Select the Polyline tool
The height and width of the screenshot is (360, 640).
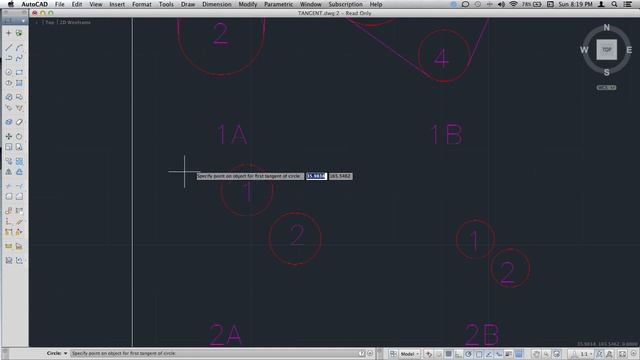pos(9,58)
